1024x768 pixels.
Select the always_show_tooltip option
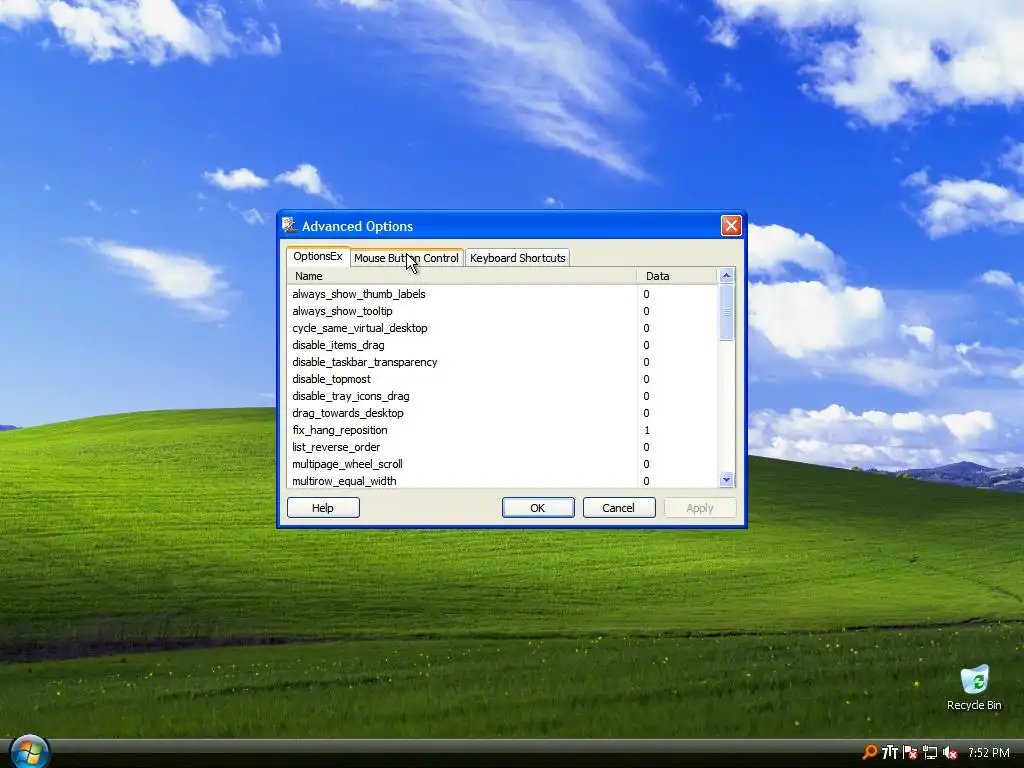tap(502, 311)
